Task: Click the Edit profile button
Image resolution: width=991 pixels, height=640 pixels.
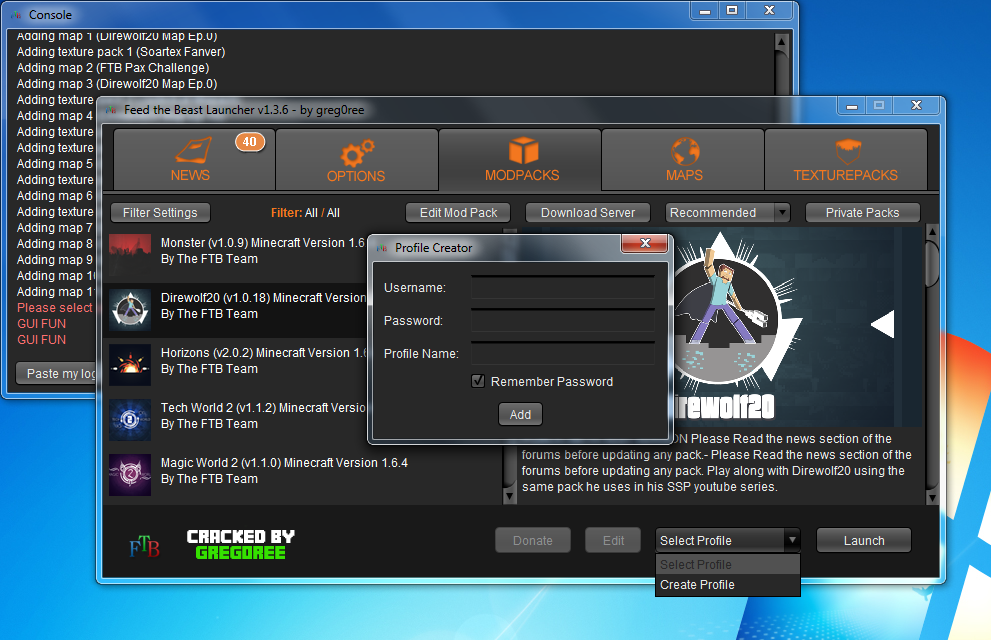Action: point(613,541)
